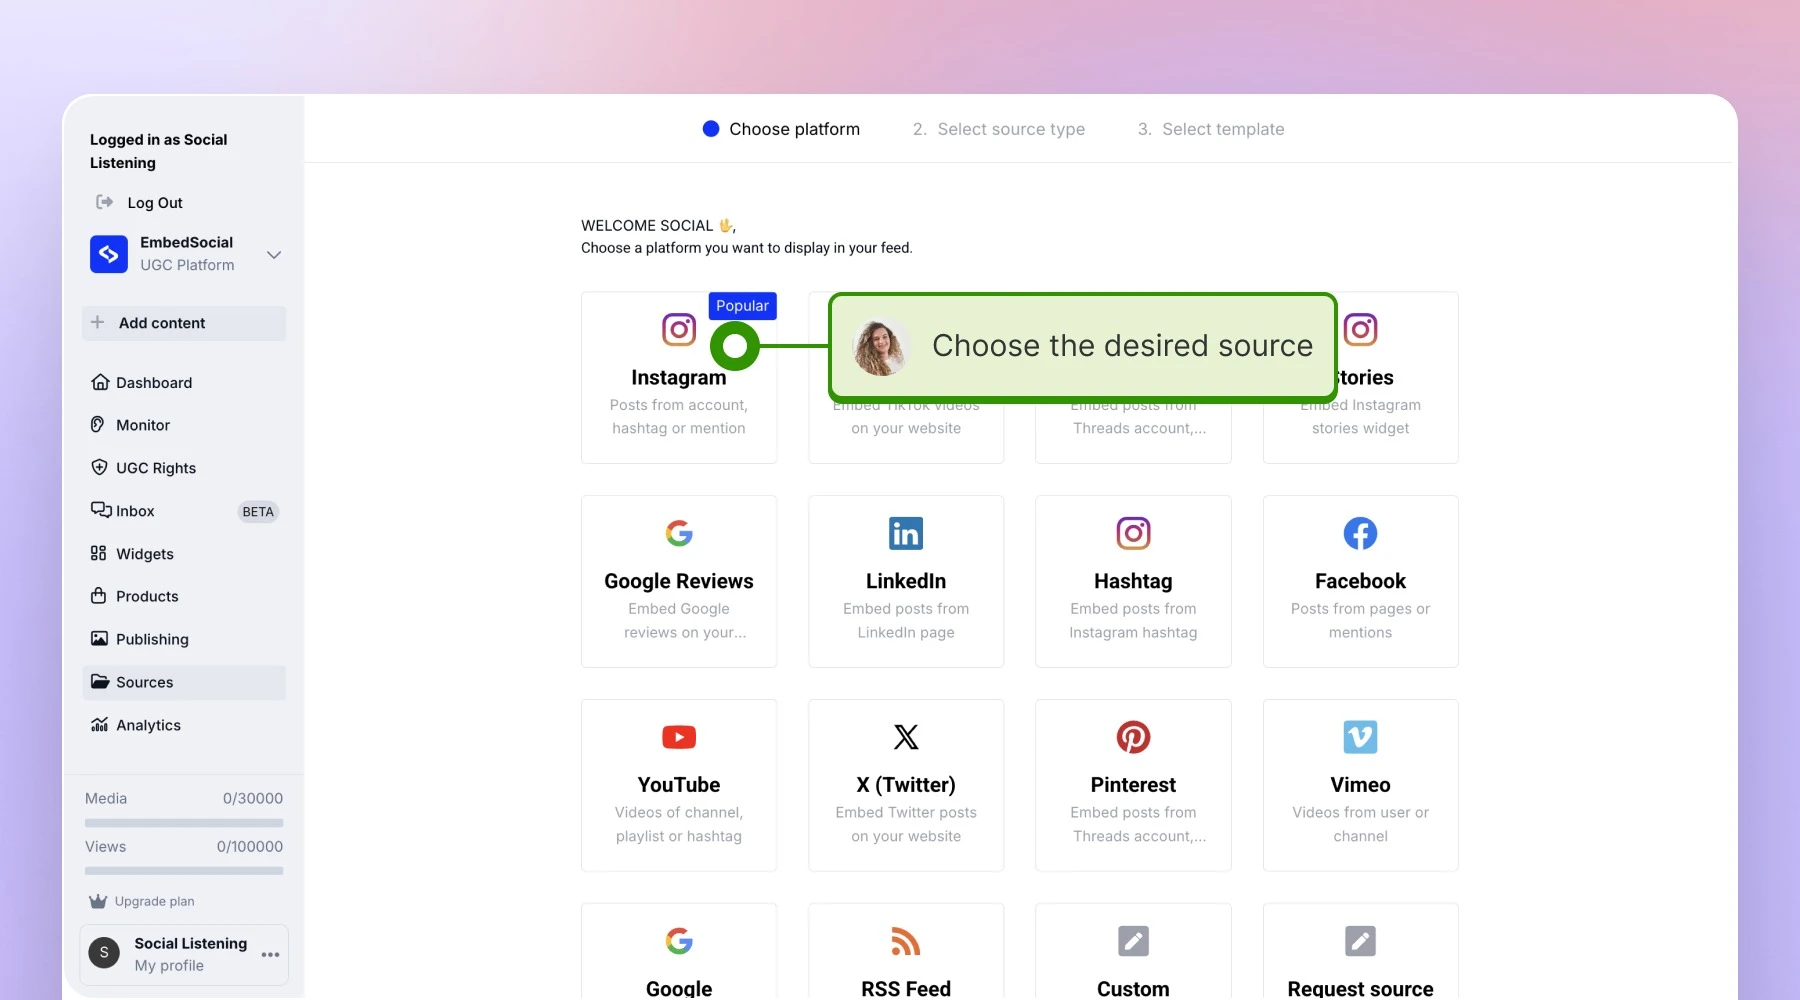Switch to the Choose platform step
Screen dimensions: 1800x1000
point(781,129)
